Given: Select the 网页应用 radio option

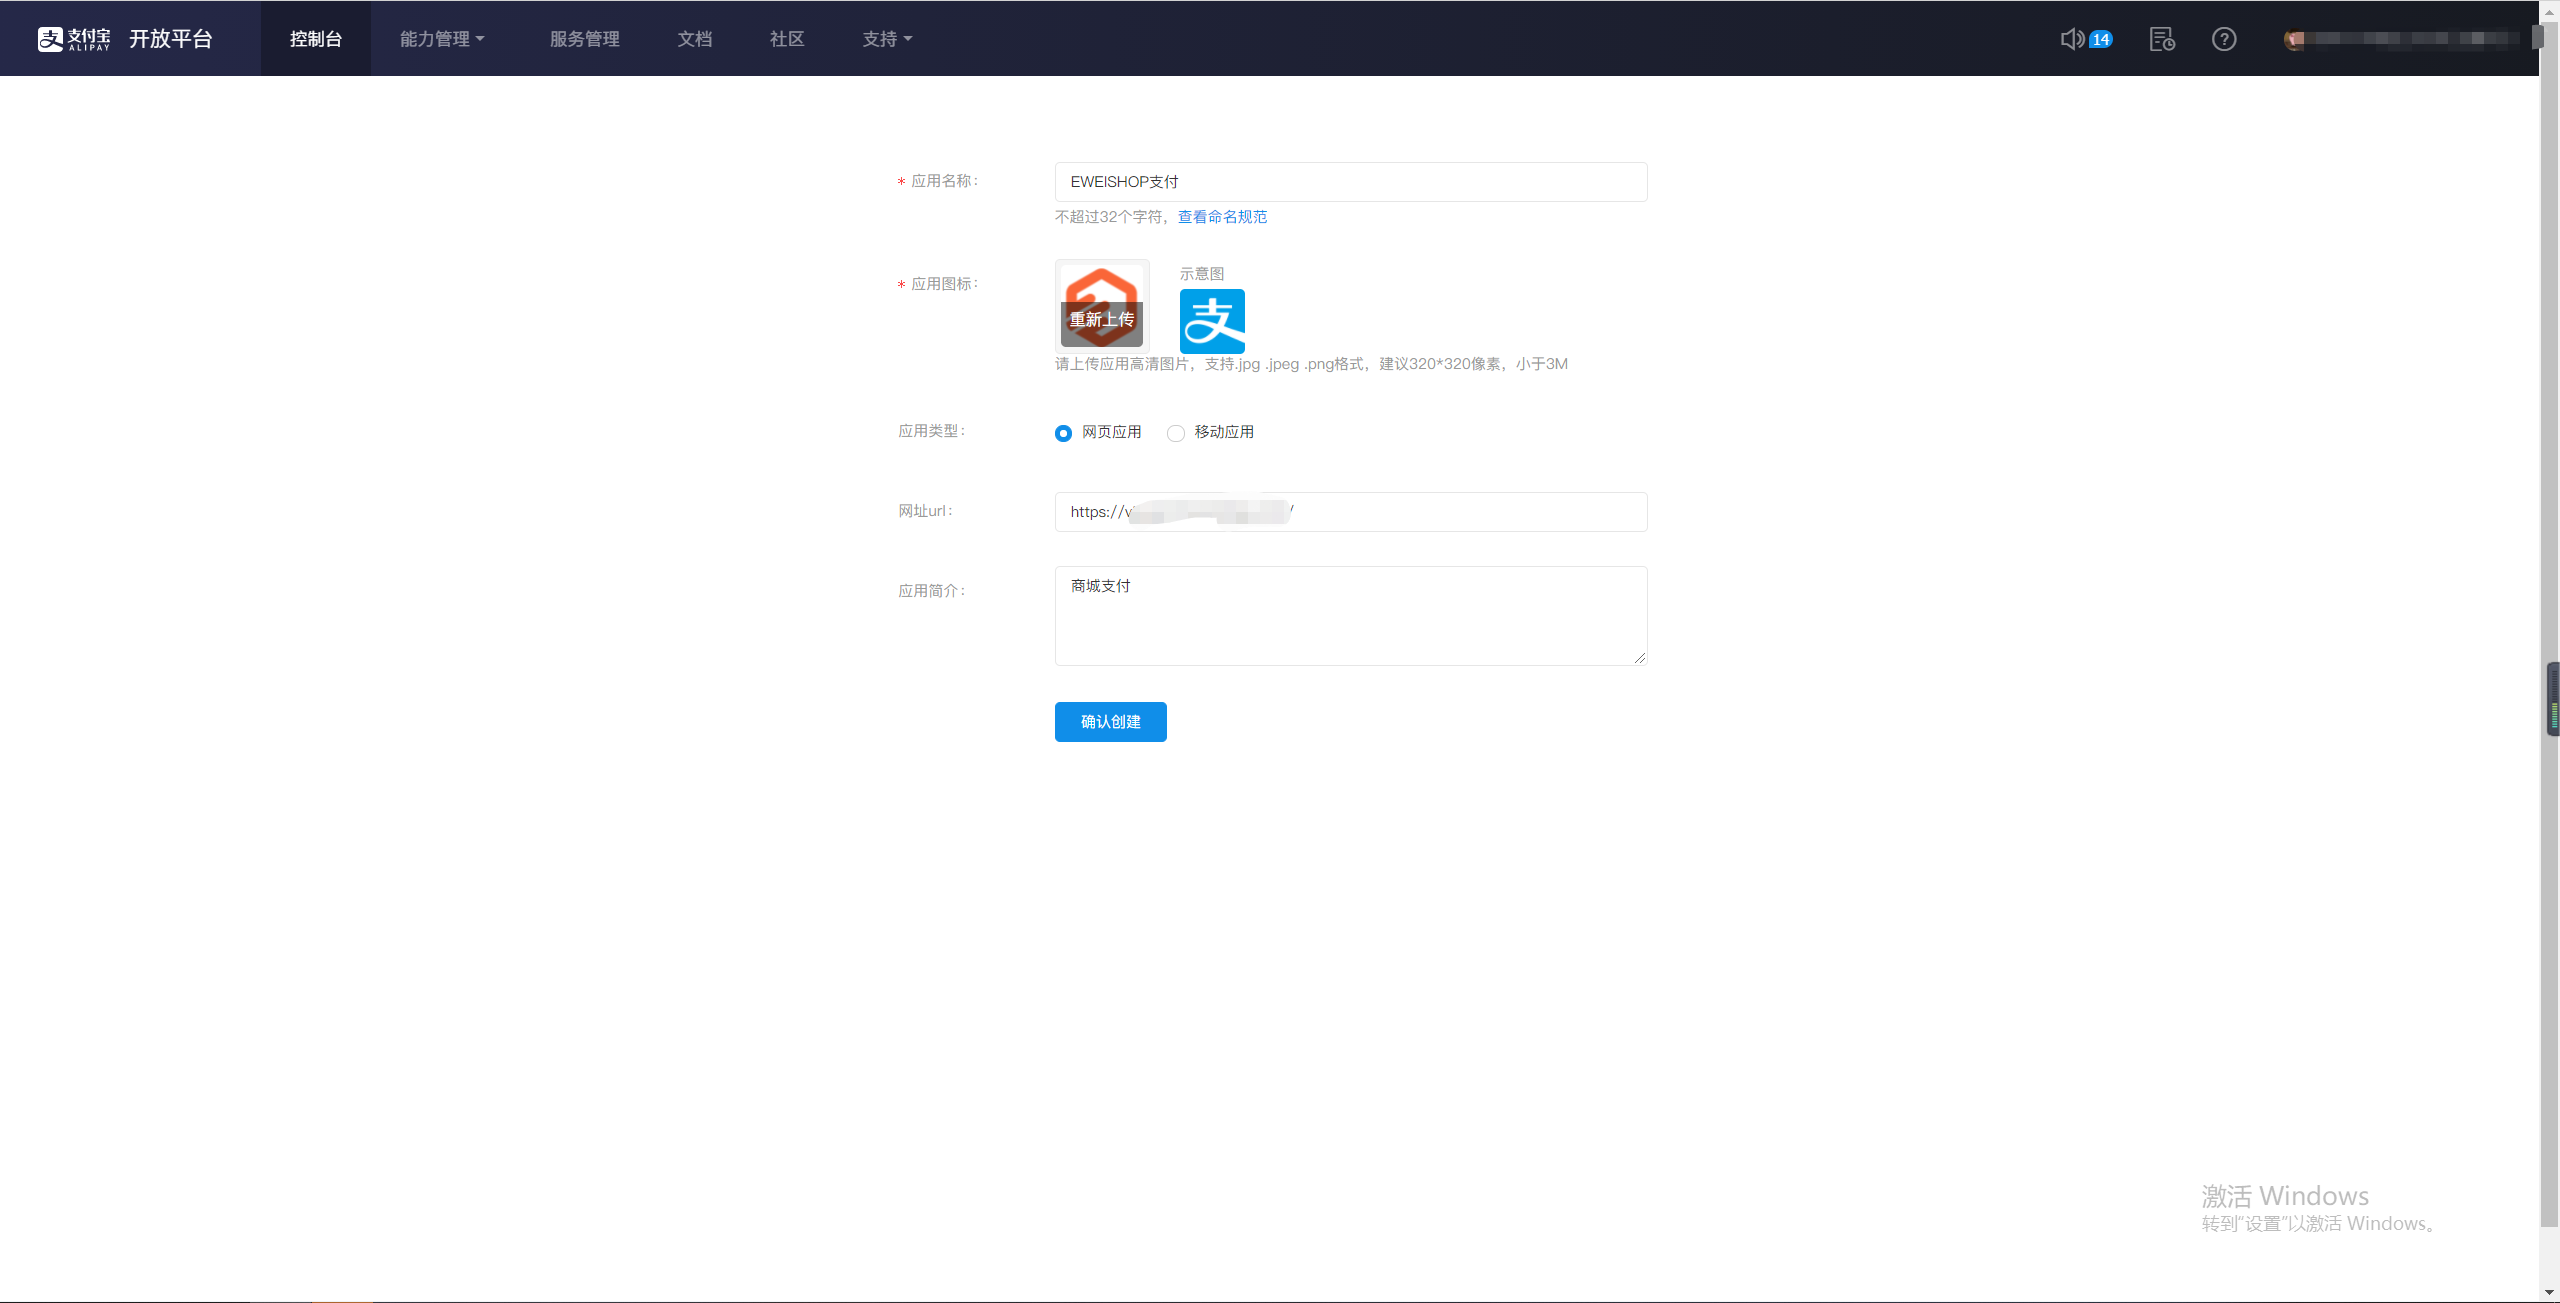Looking at the screenshot, I should coord(1063,433).
